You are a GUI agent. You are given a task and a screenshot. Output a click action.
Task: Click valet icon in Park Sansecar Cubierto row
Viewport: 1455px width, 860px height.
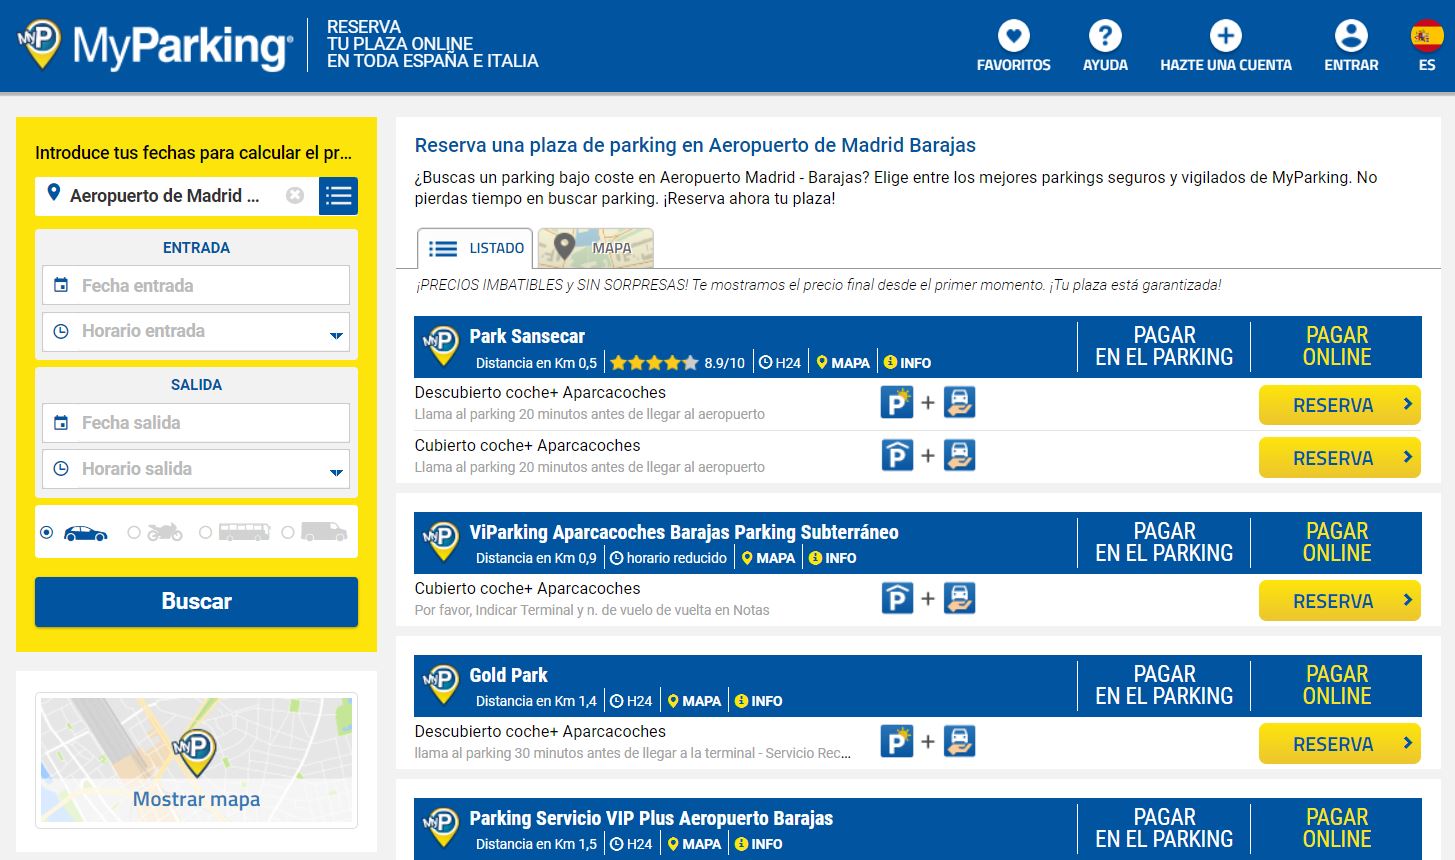(x=959, y=455)
